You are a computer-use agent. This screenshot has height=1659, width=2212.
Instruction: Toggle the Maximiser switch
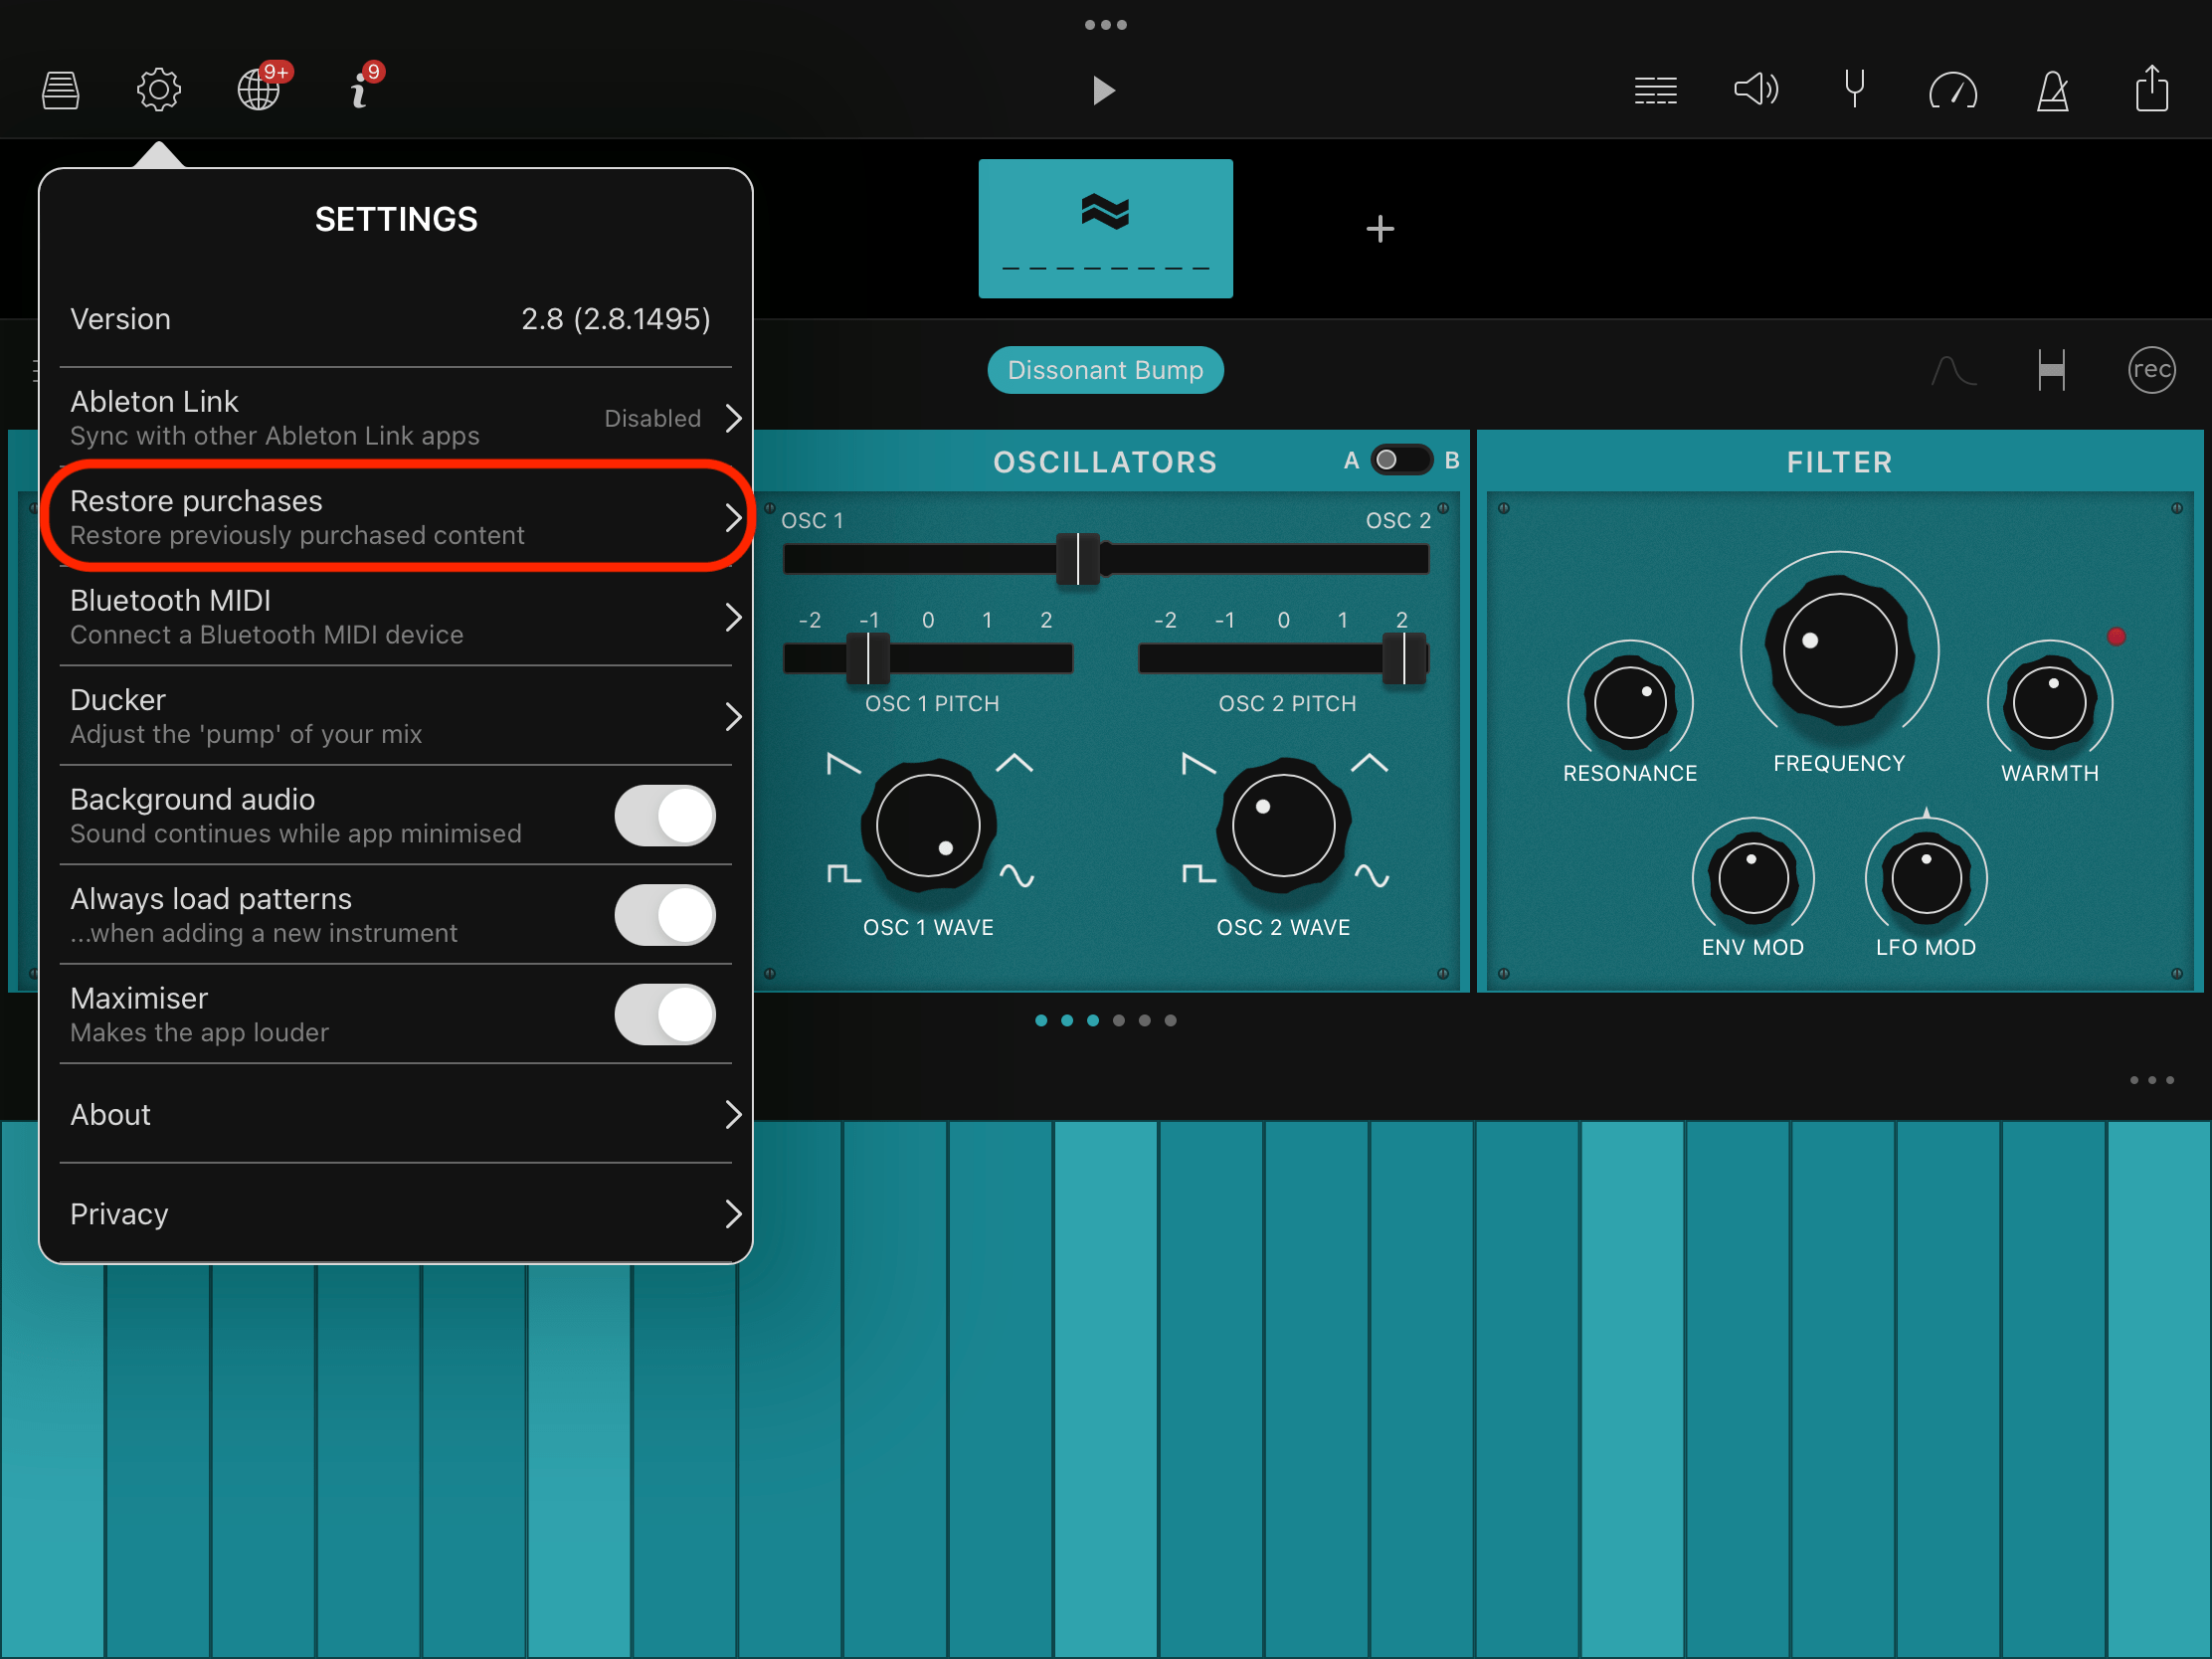tap(665, 1014)
